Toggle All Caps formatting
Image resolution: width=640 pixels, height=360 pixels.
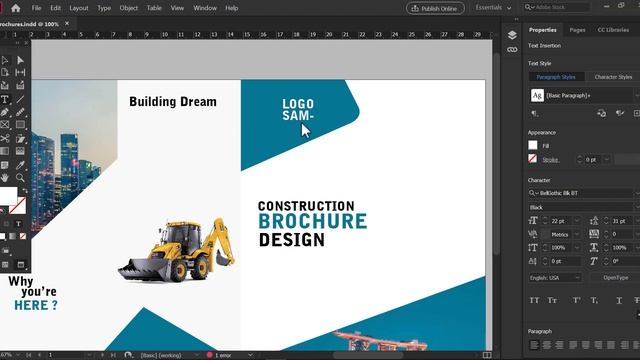point(534,300)
